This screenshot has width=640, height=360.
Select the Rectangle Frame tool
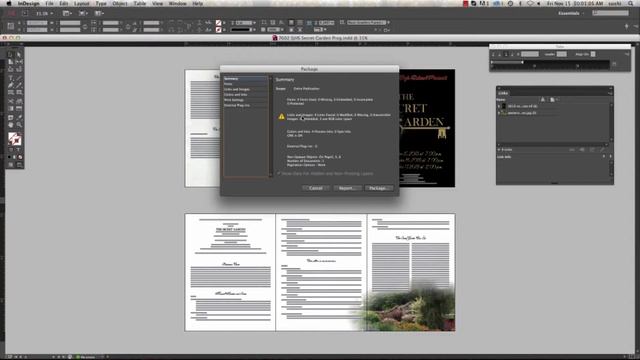(11, 93)
